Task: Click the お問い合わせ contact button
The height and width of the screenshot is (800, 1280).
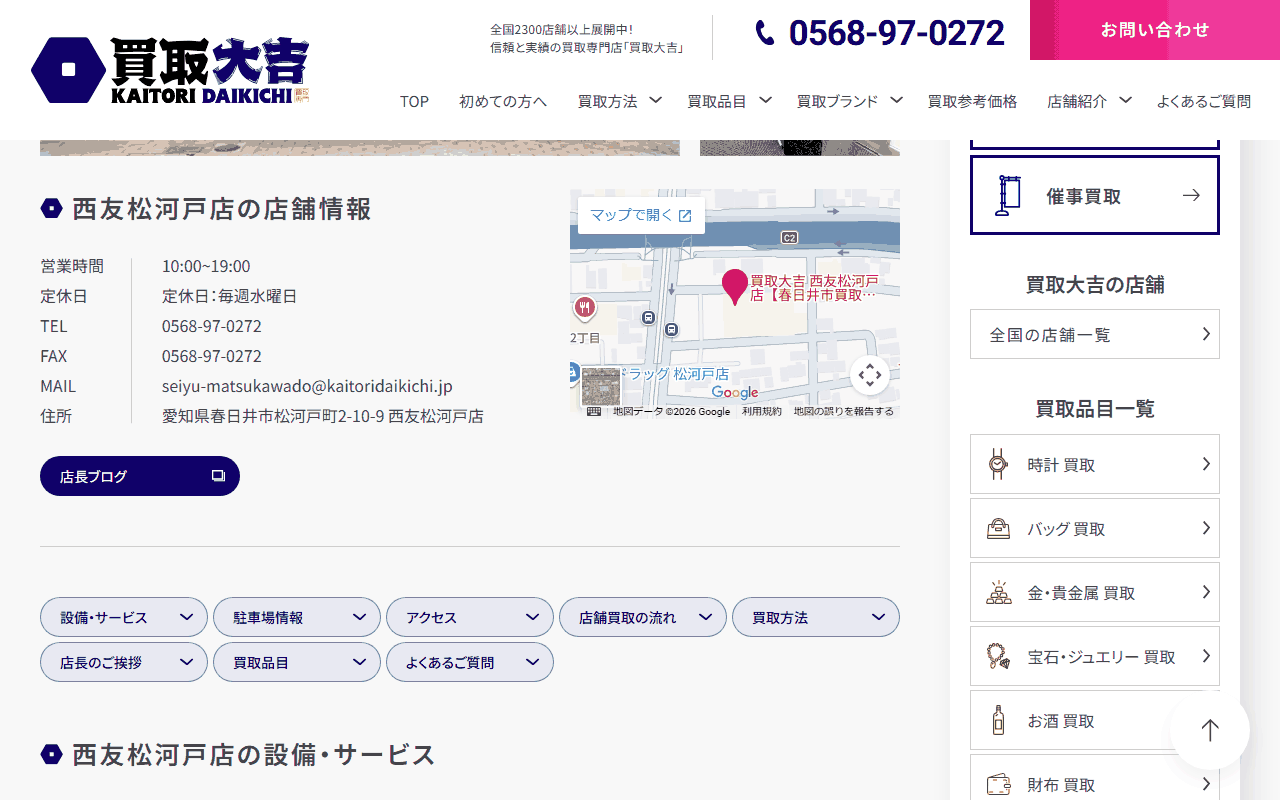Action: 1155,30
